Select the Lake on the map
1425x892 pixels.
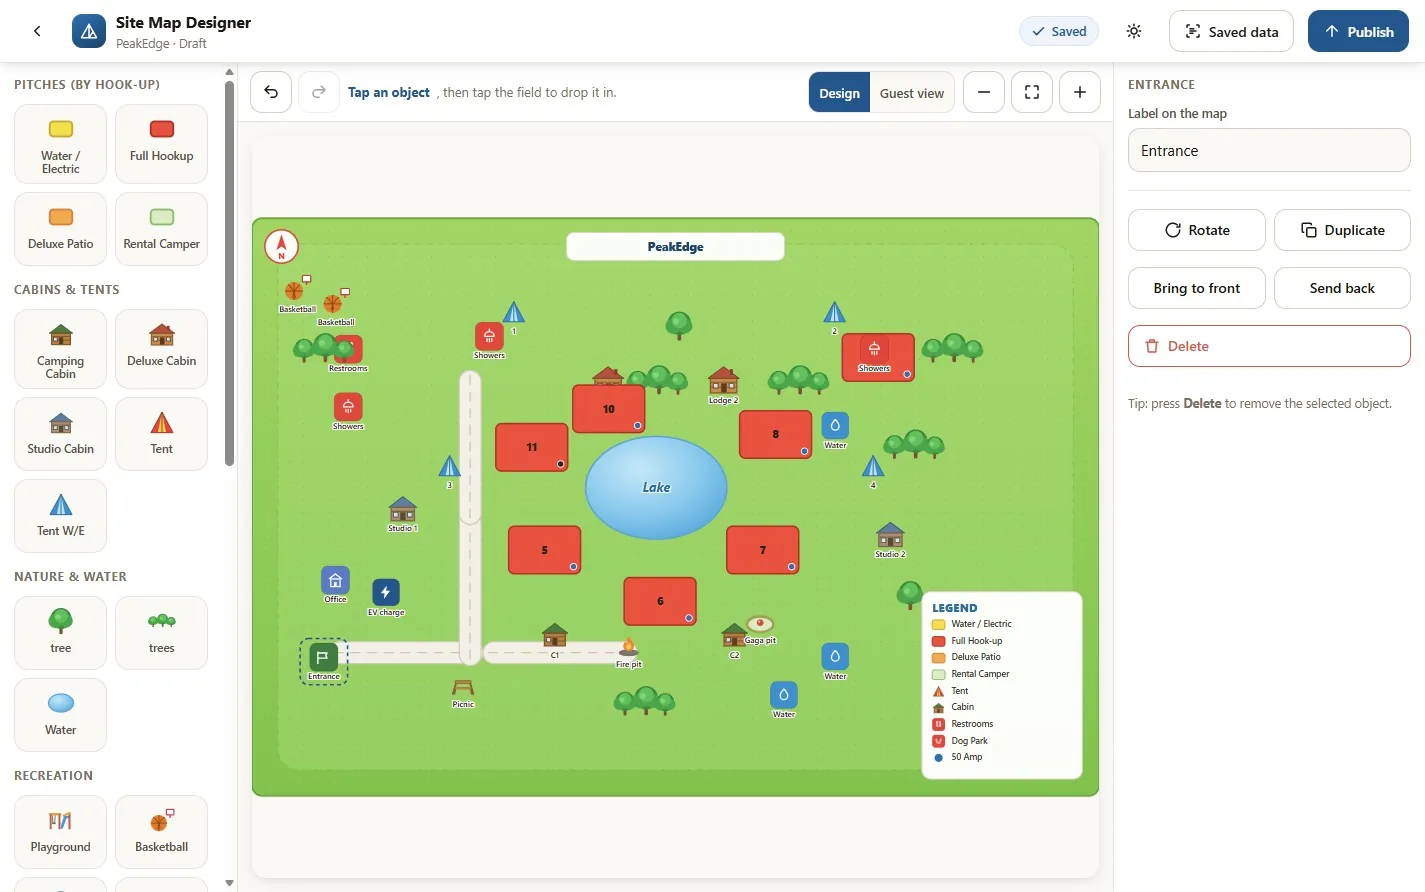[x=656, y=487]
